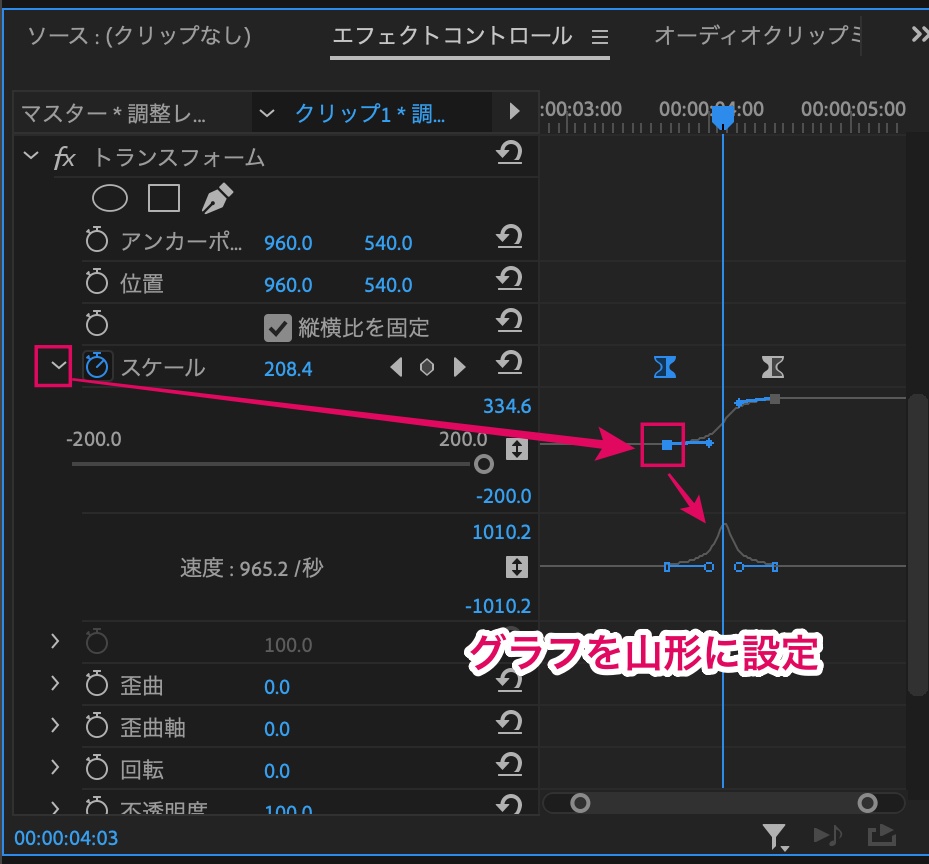
Task: Expand the 歪曲 parameter
Action: 55,683
